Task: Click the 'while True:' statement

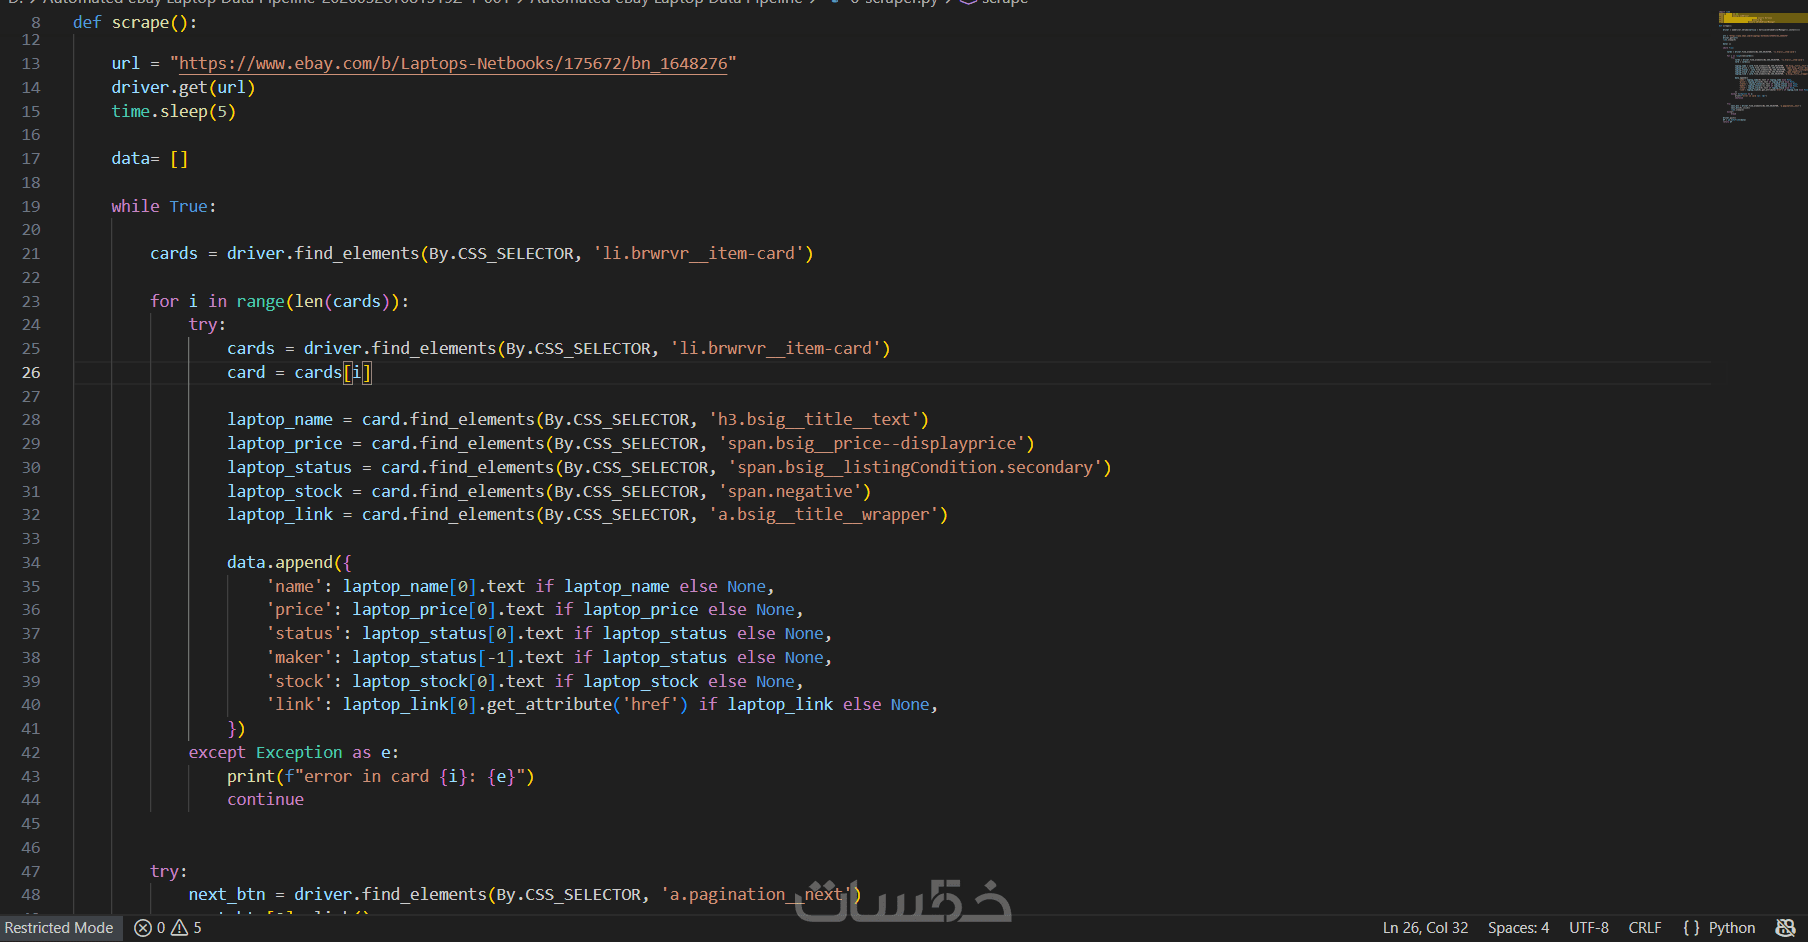Action: click(x=164, y=206)
